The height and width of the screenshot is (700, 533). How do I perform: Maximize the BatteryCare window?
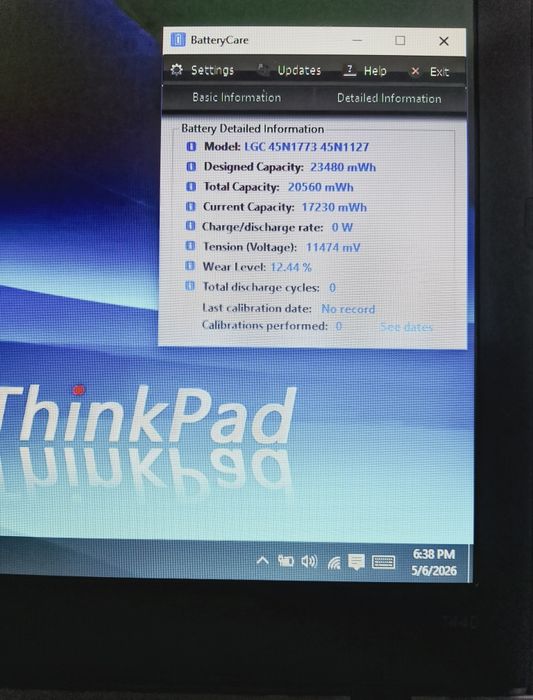(400, 41)
